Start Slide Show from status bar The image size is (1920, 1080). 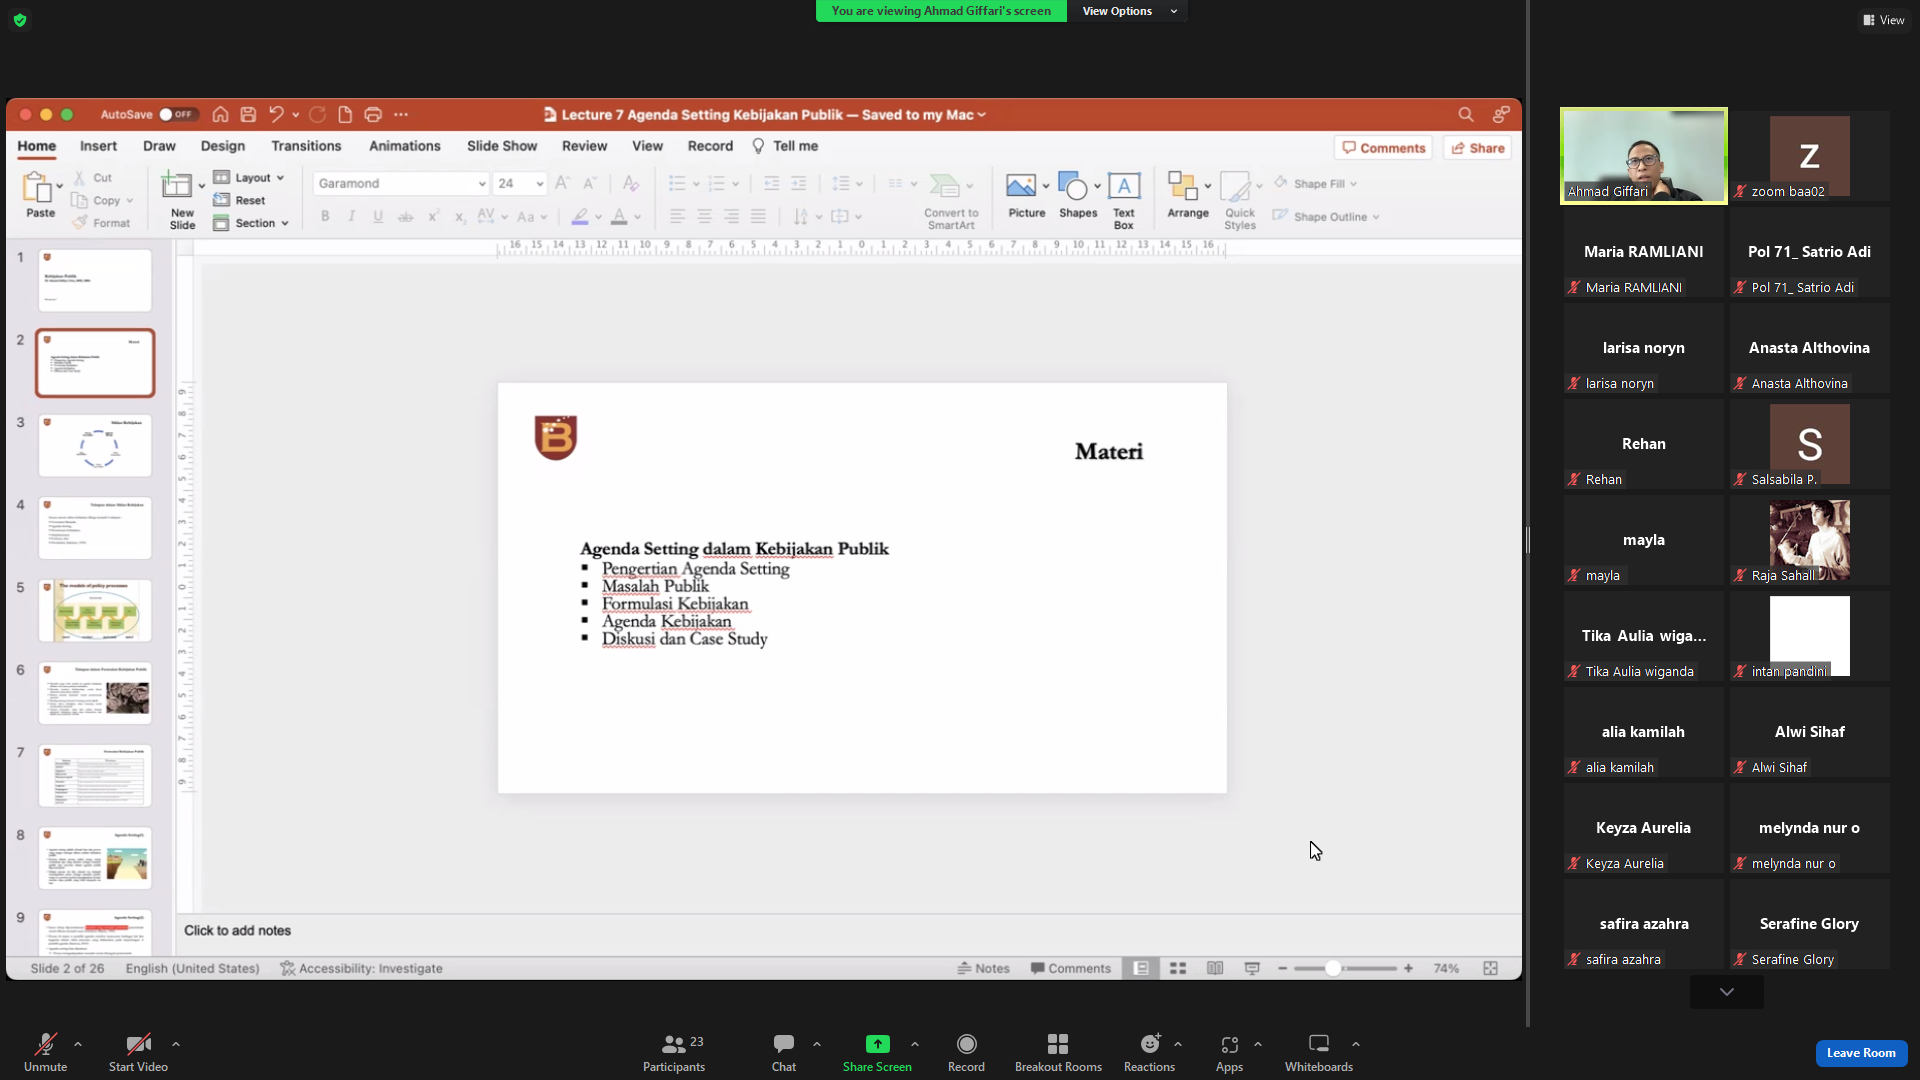1252,968
